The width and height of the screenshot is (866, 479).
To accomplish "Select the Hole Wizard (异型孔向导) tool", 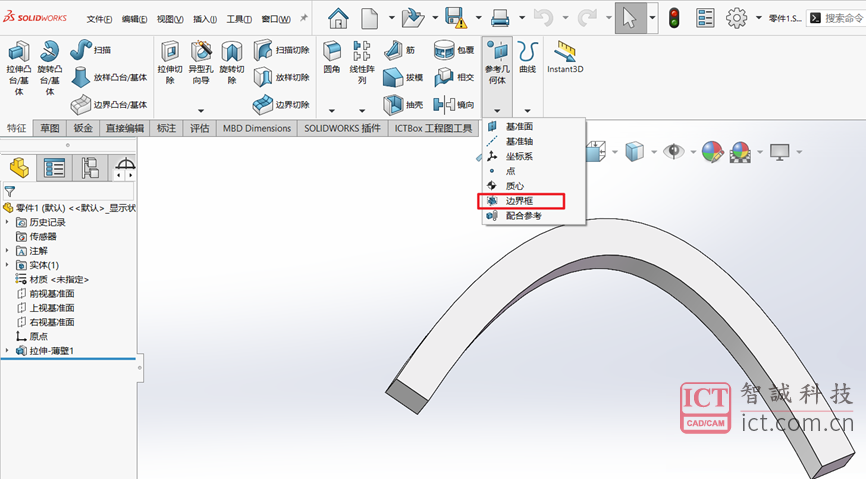I will 201,66.
